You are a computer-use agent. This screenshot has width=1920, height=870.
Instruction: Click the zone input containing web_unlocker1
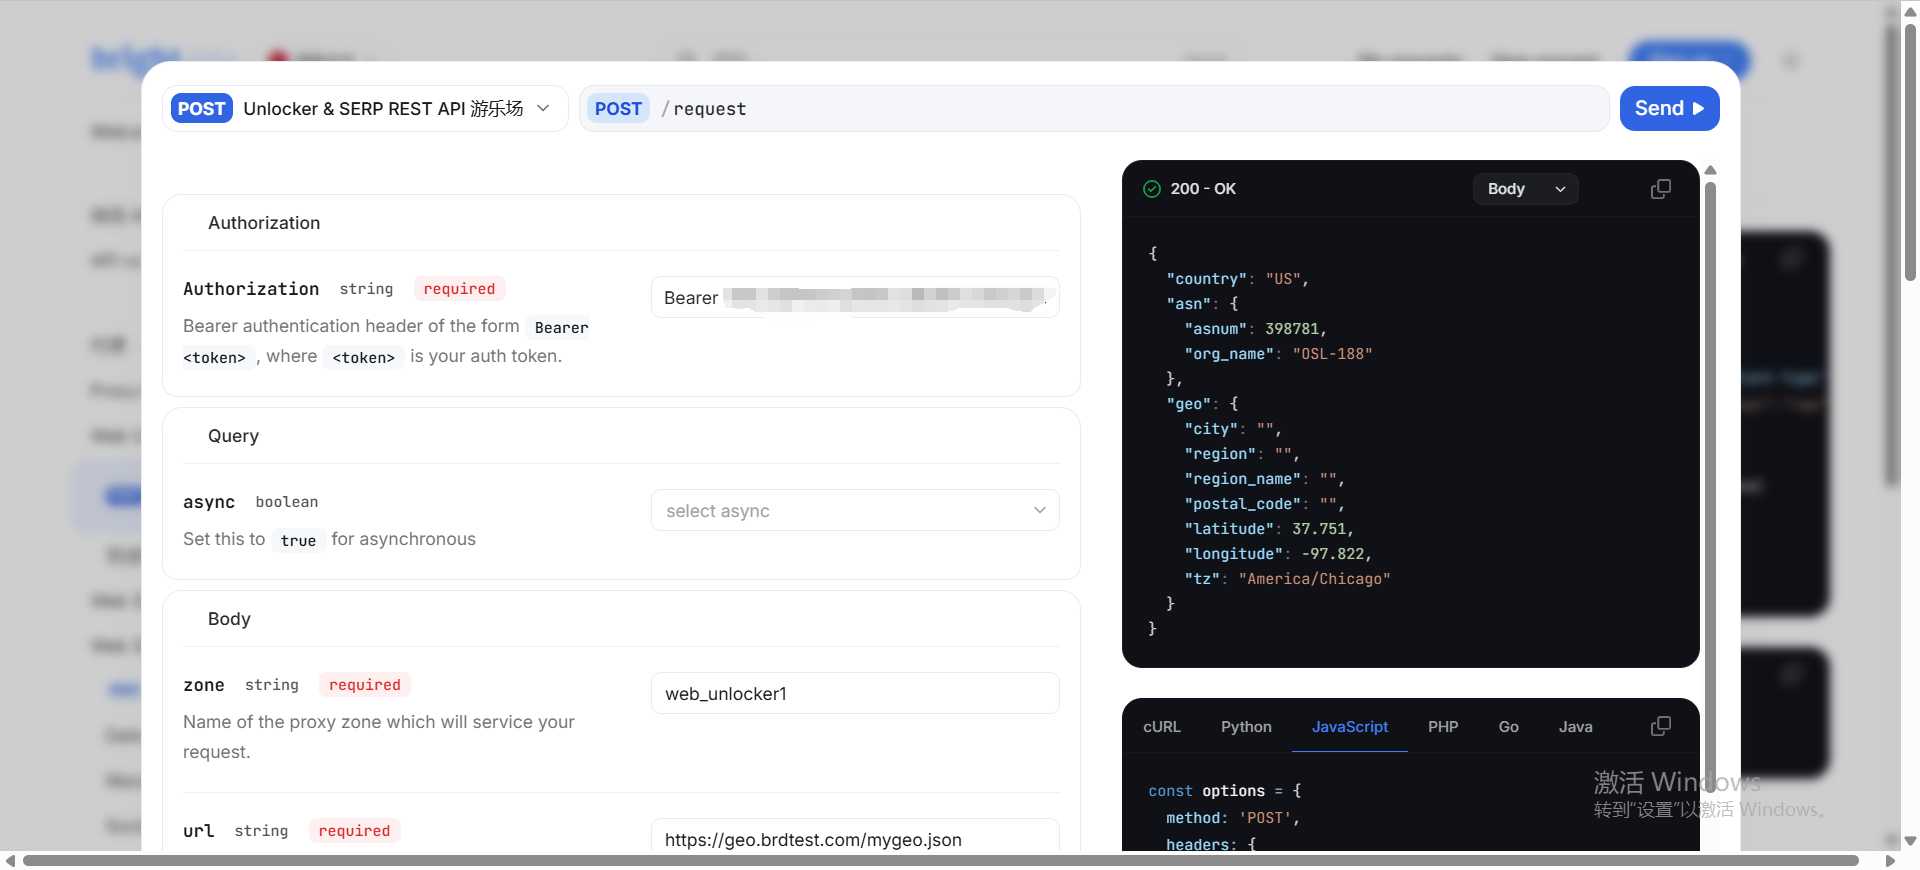click(855, 693)
